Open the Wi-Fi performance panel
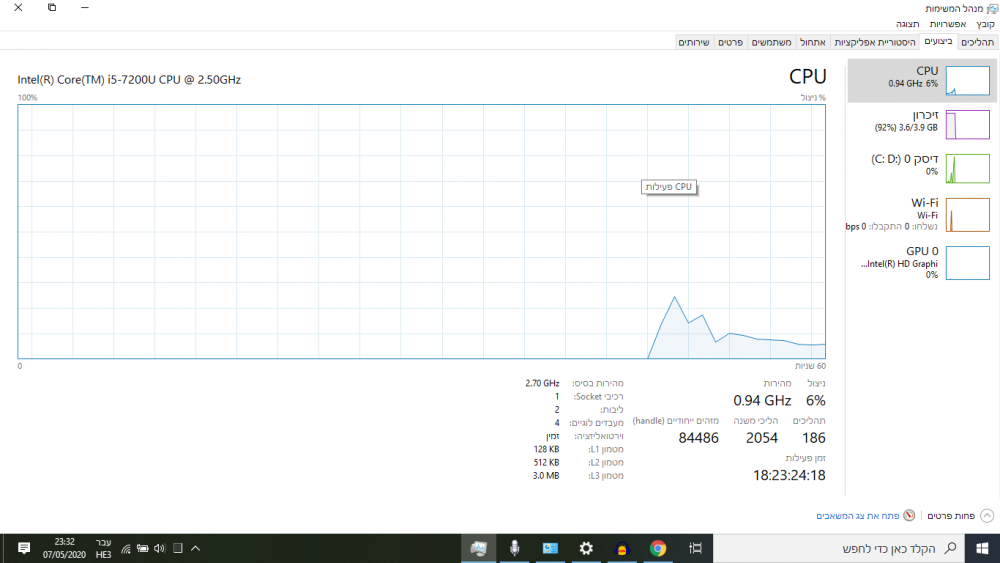This screenshot has height=563, width=1000. 922,214
